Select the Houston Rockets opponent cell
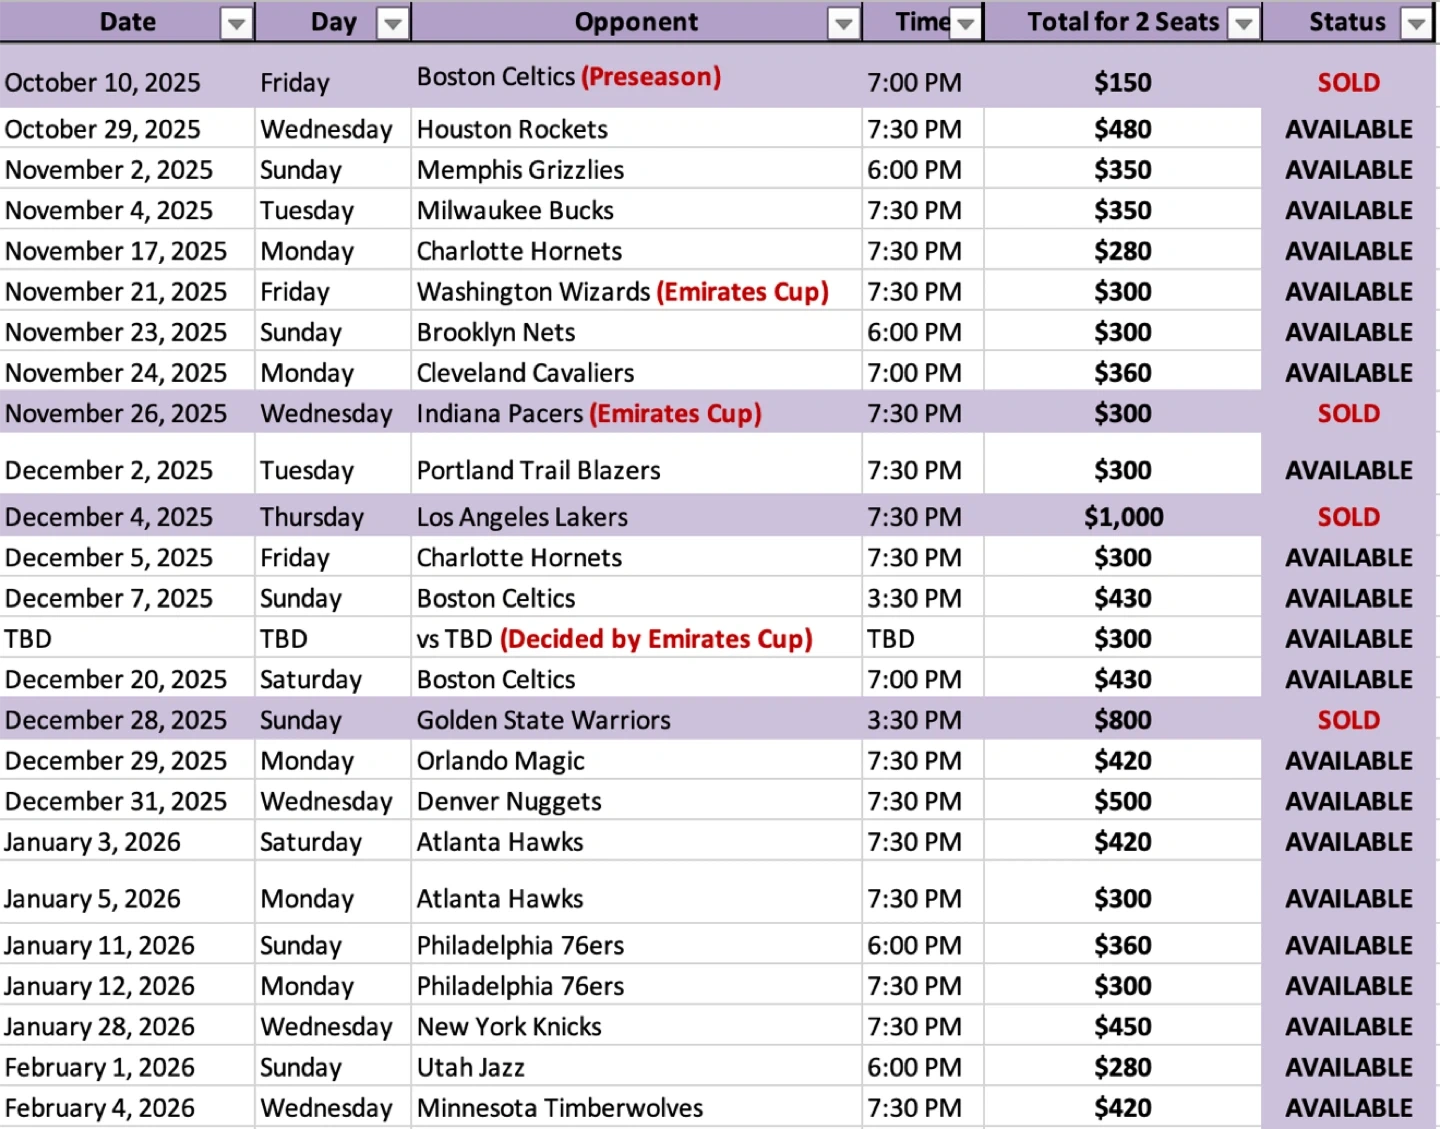 512,129
